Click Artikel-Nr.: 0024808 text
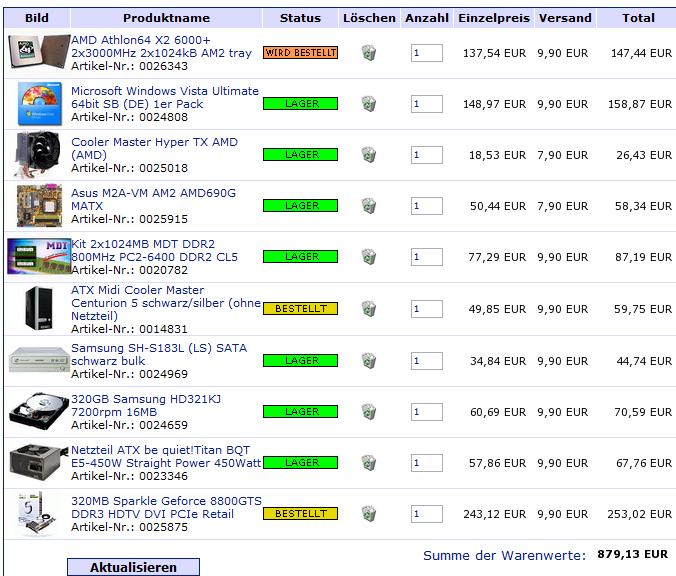Image resolution: width=676 pixels, height=576 pixels. click(129, 117)
